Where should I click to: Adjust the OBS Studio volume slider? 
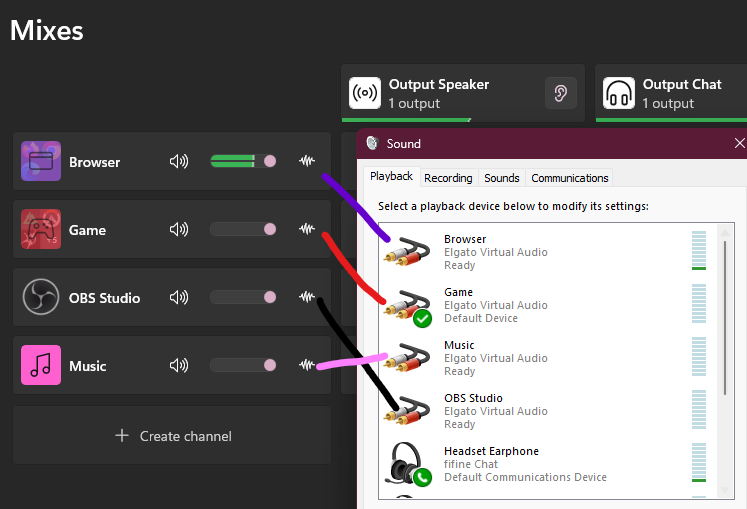[x=243, y=297]
